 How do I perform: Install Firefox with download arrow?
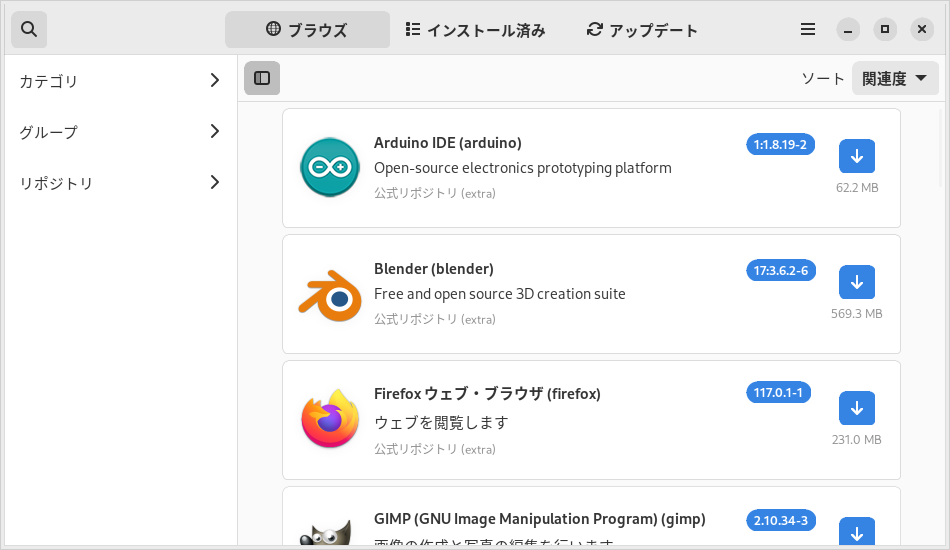point(857,408)
